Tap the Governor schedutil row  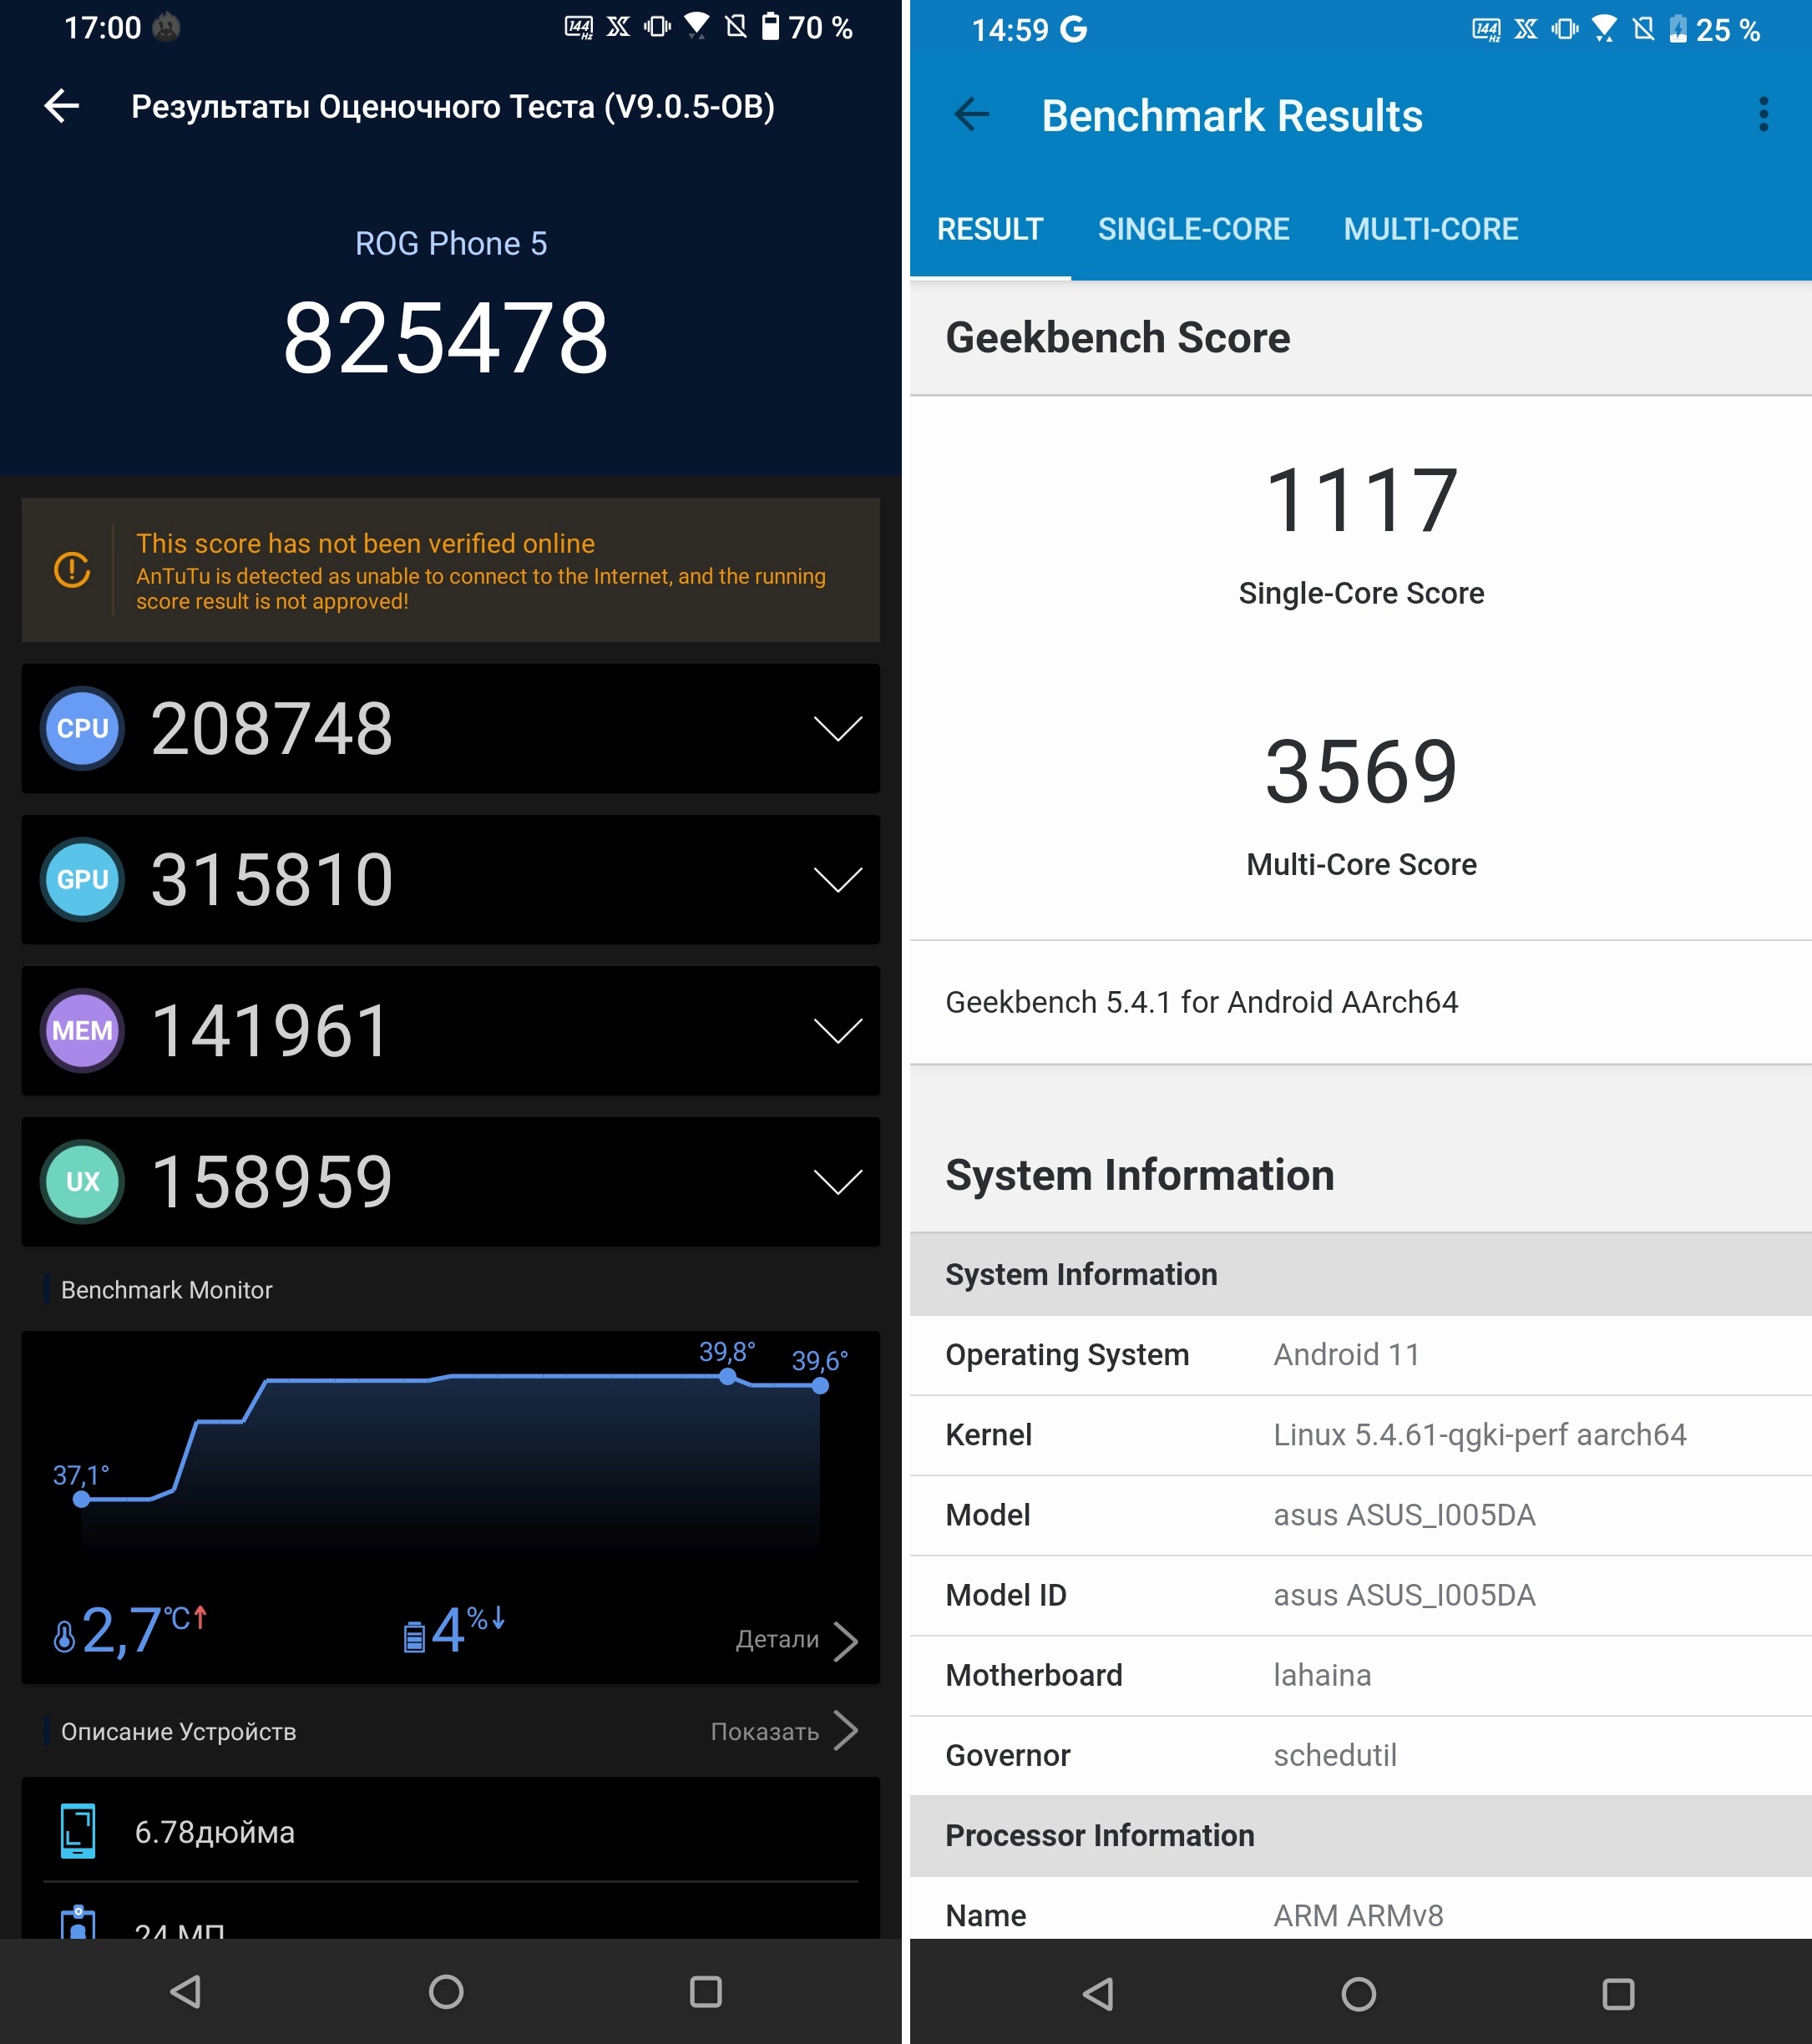pyautogui.click(x=1361, y=1755)
